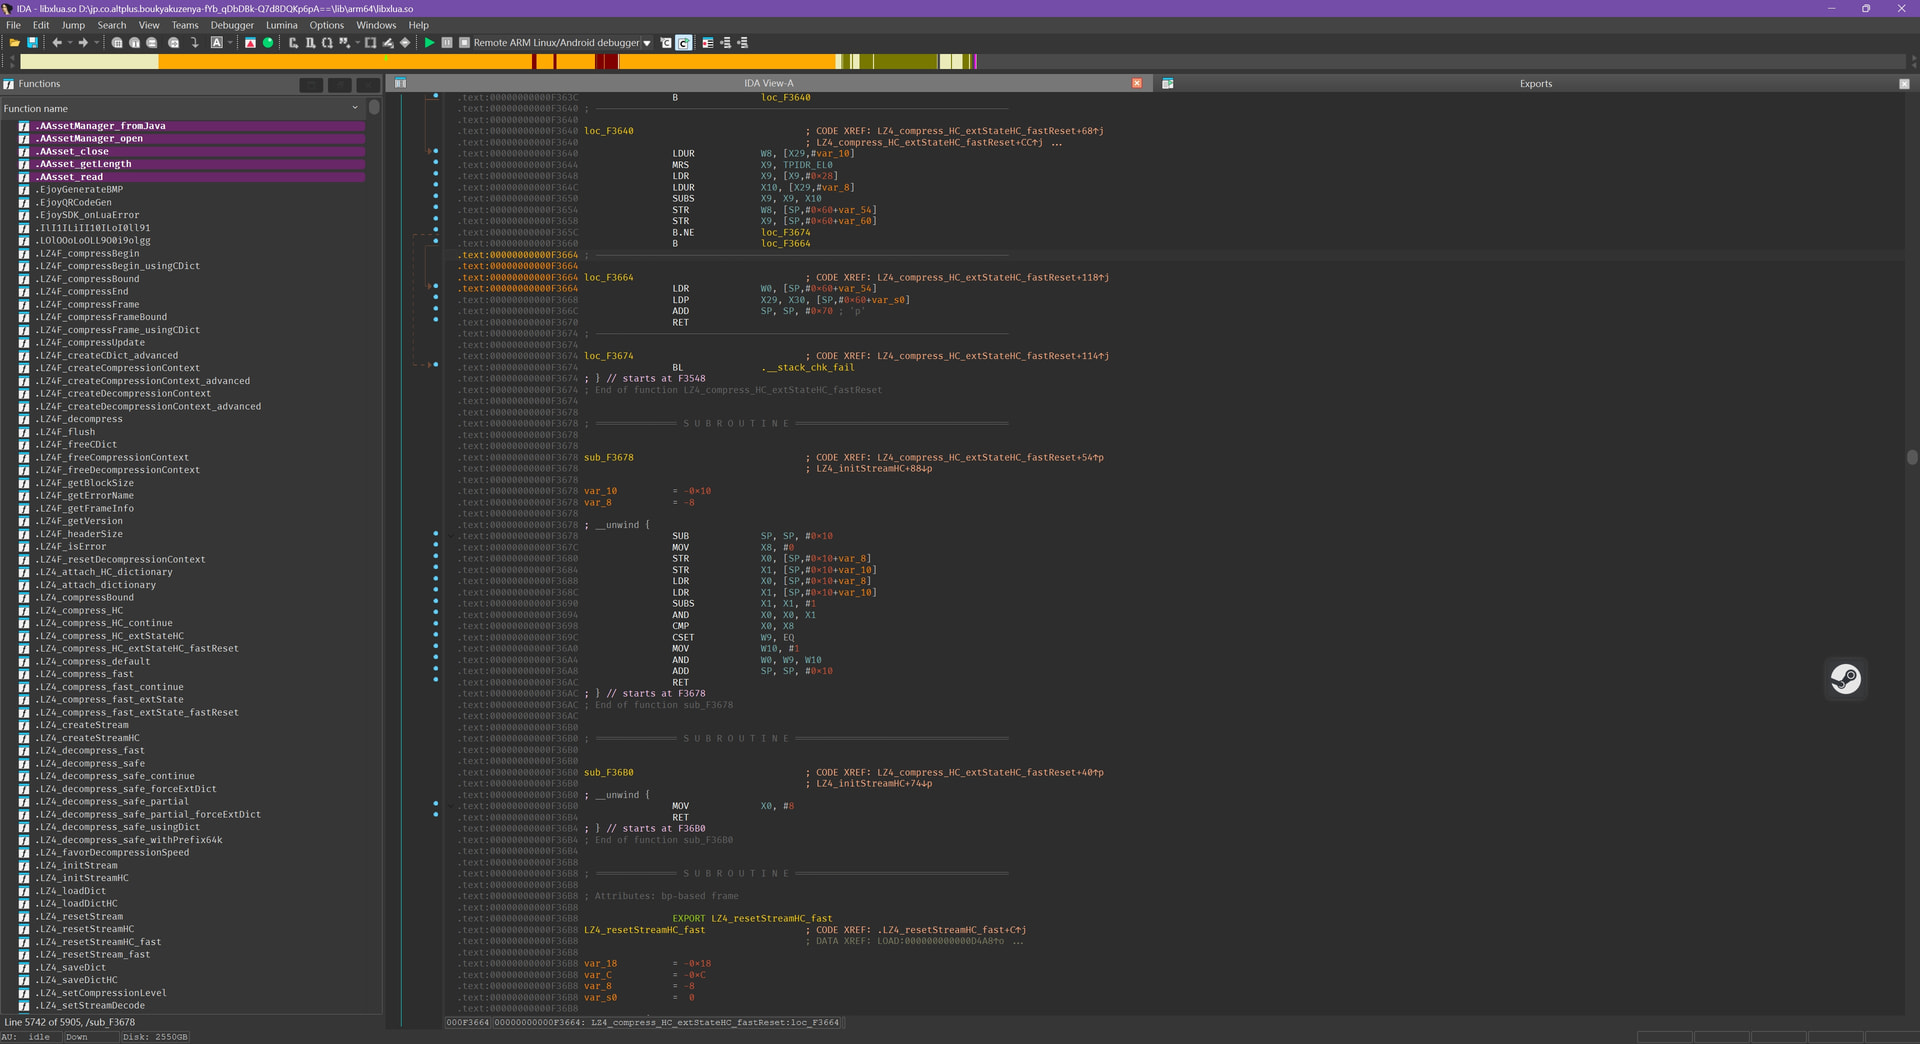Click the Function name column sort chevron

click(x=355, y=108)
